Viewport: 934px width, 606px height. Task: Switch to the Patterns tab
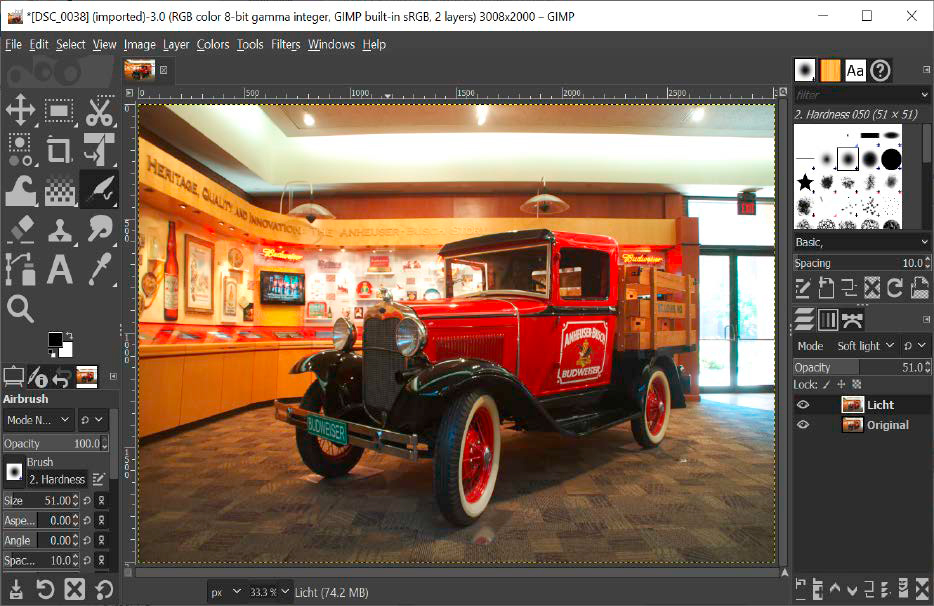point(830,70)
